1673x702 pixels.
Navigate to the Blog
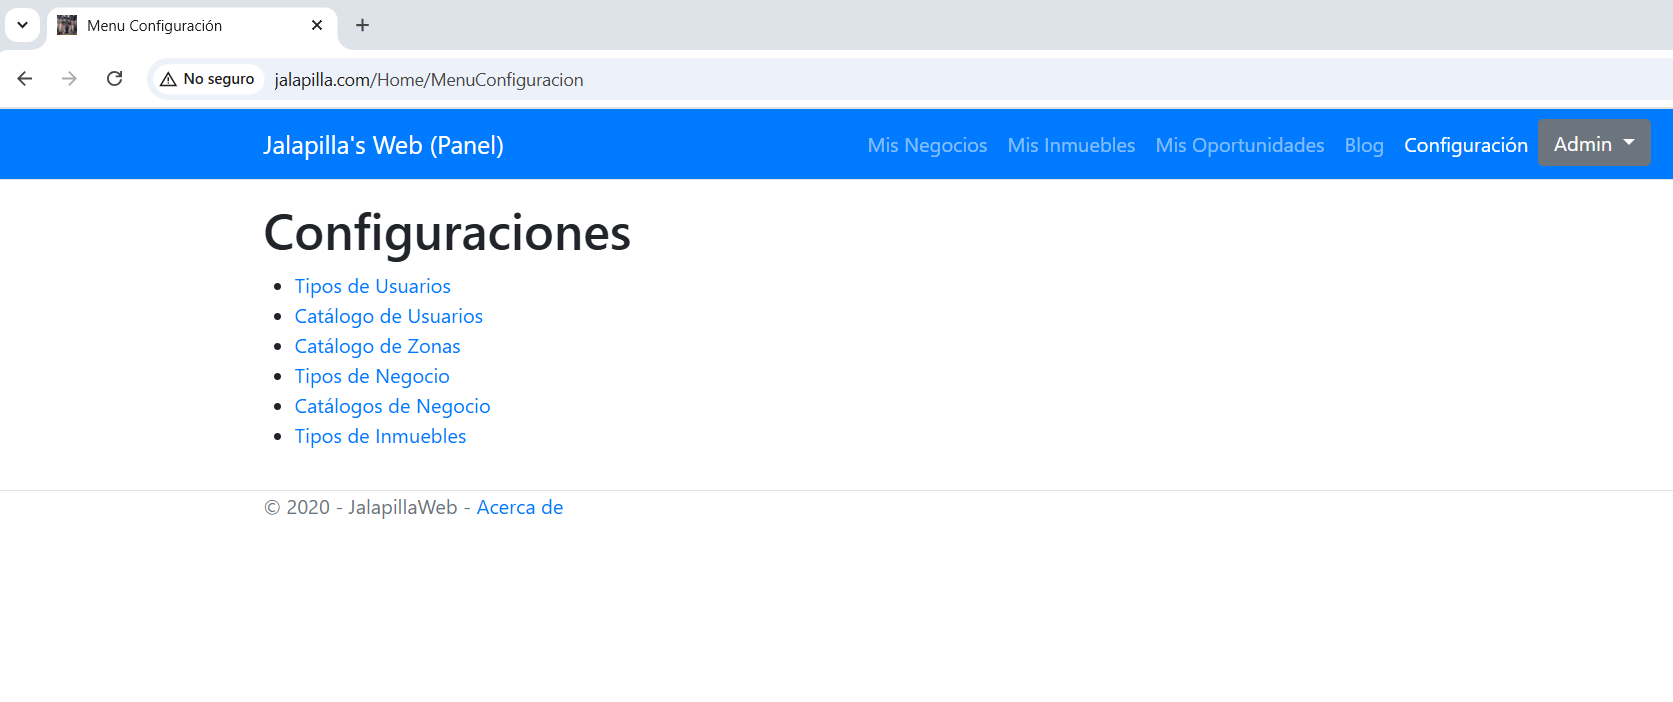pyautogui.click(x=1363, y=145)
